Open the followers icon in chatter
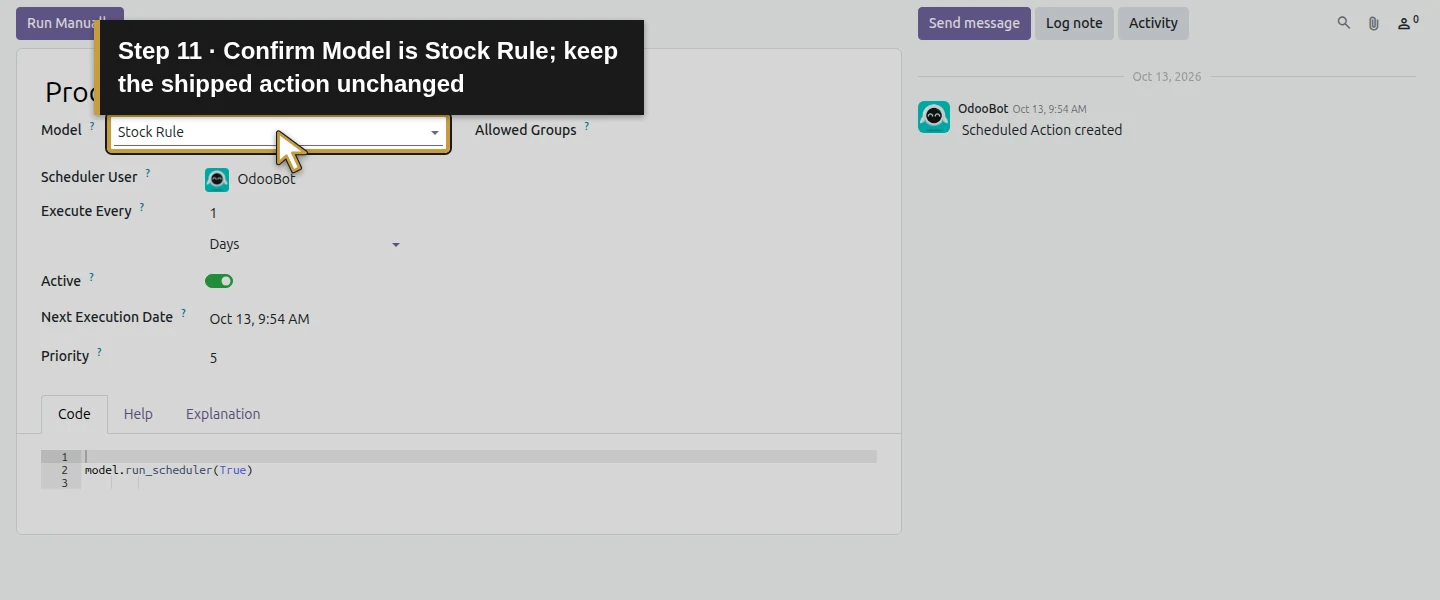The height and width of the screenshot is (600, 1440). tap(1408, 23)
